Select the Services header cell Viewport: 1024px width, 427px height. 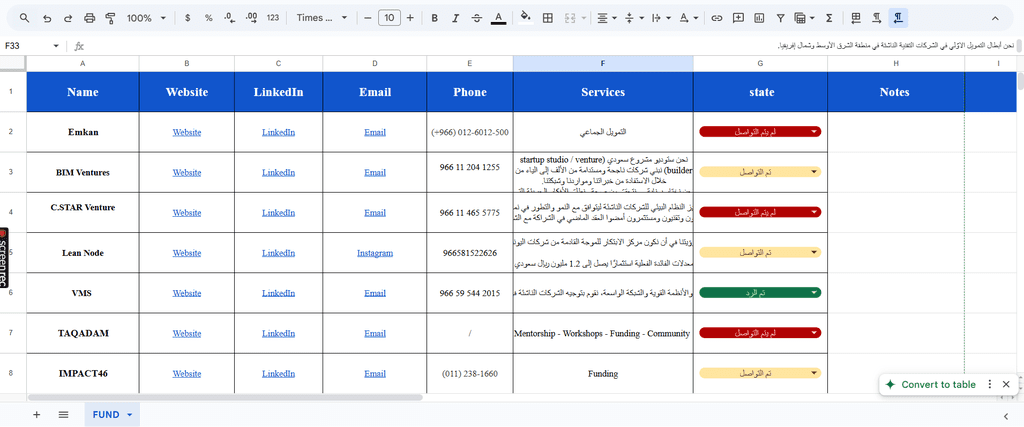(603, 92)
